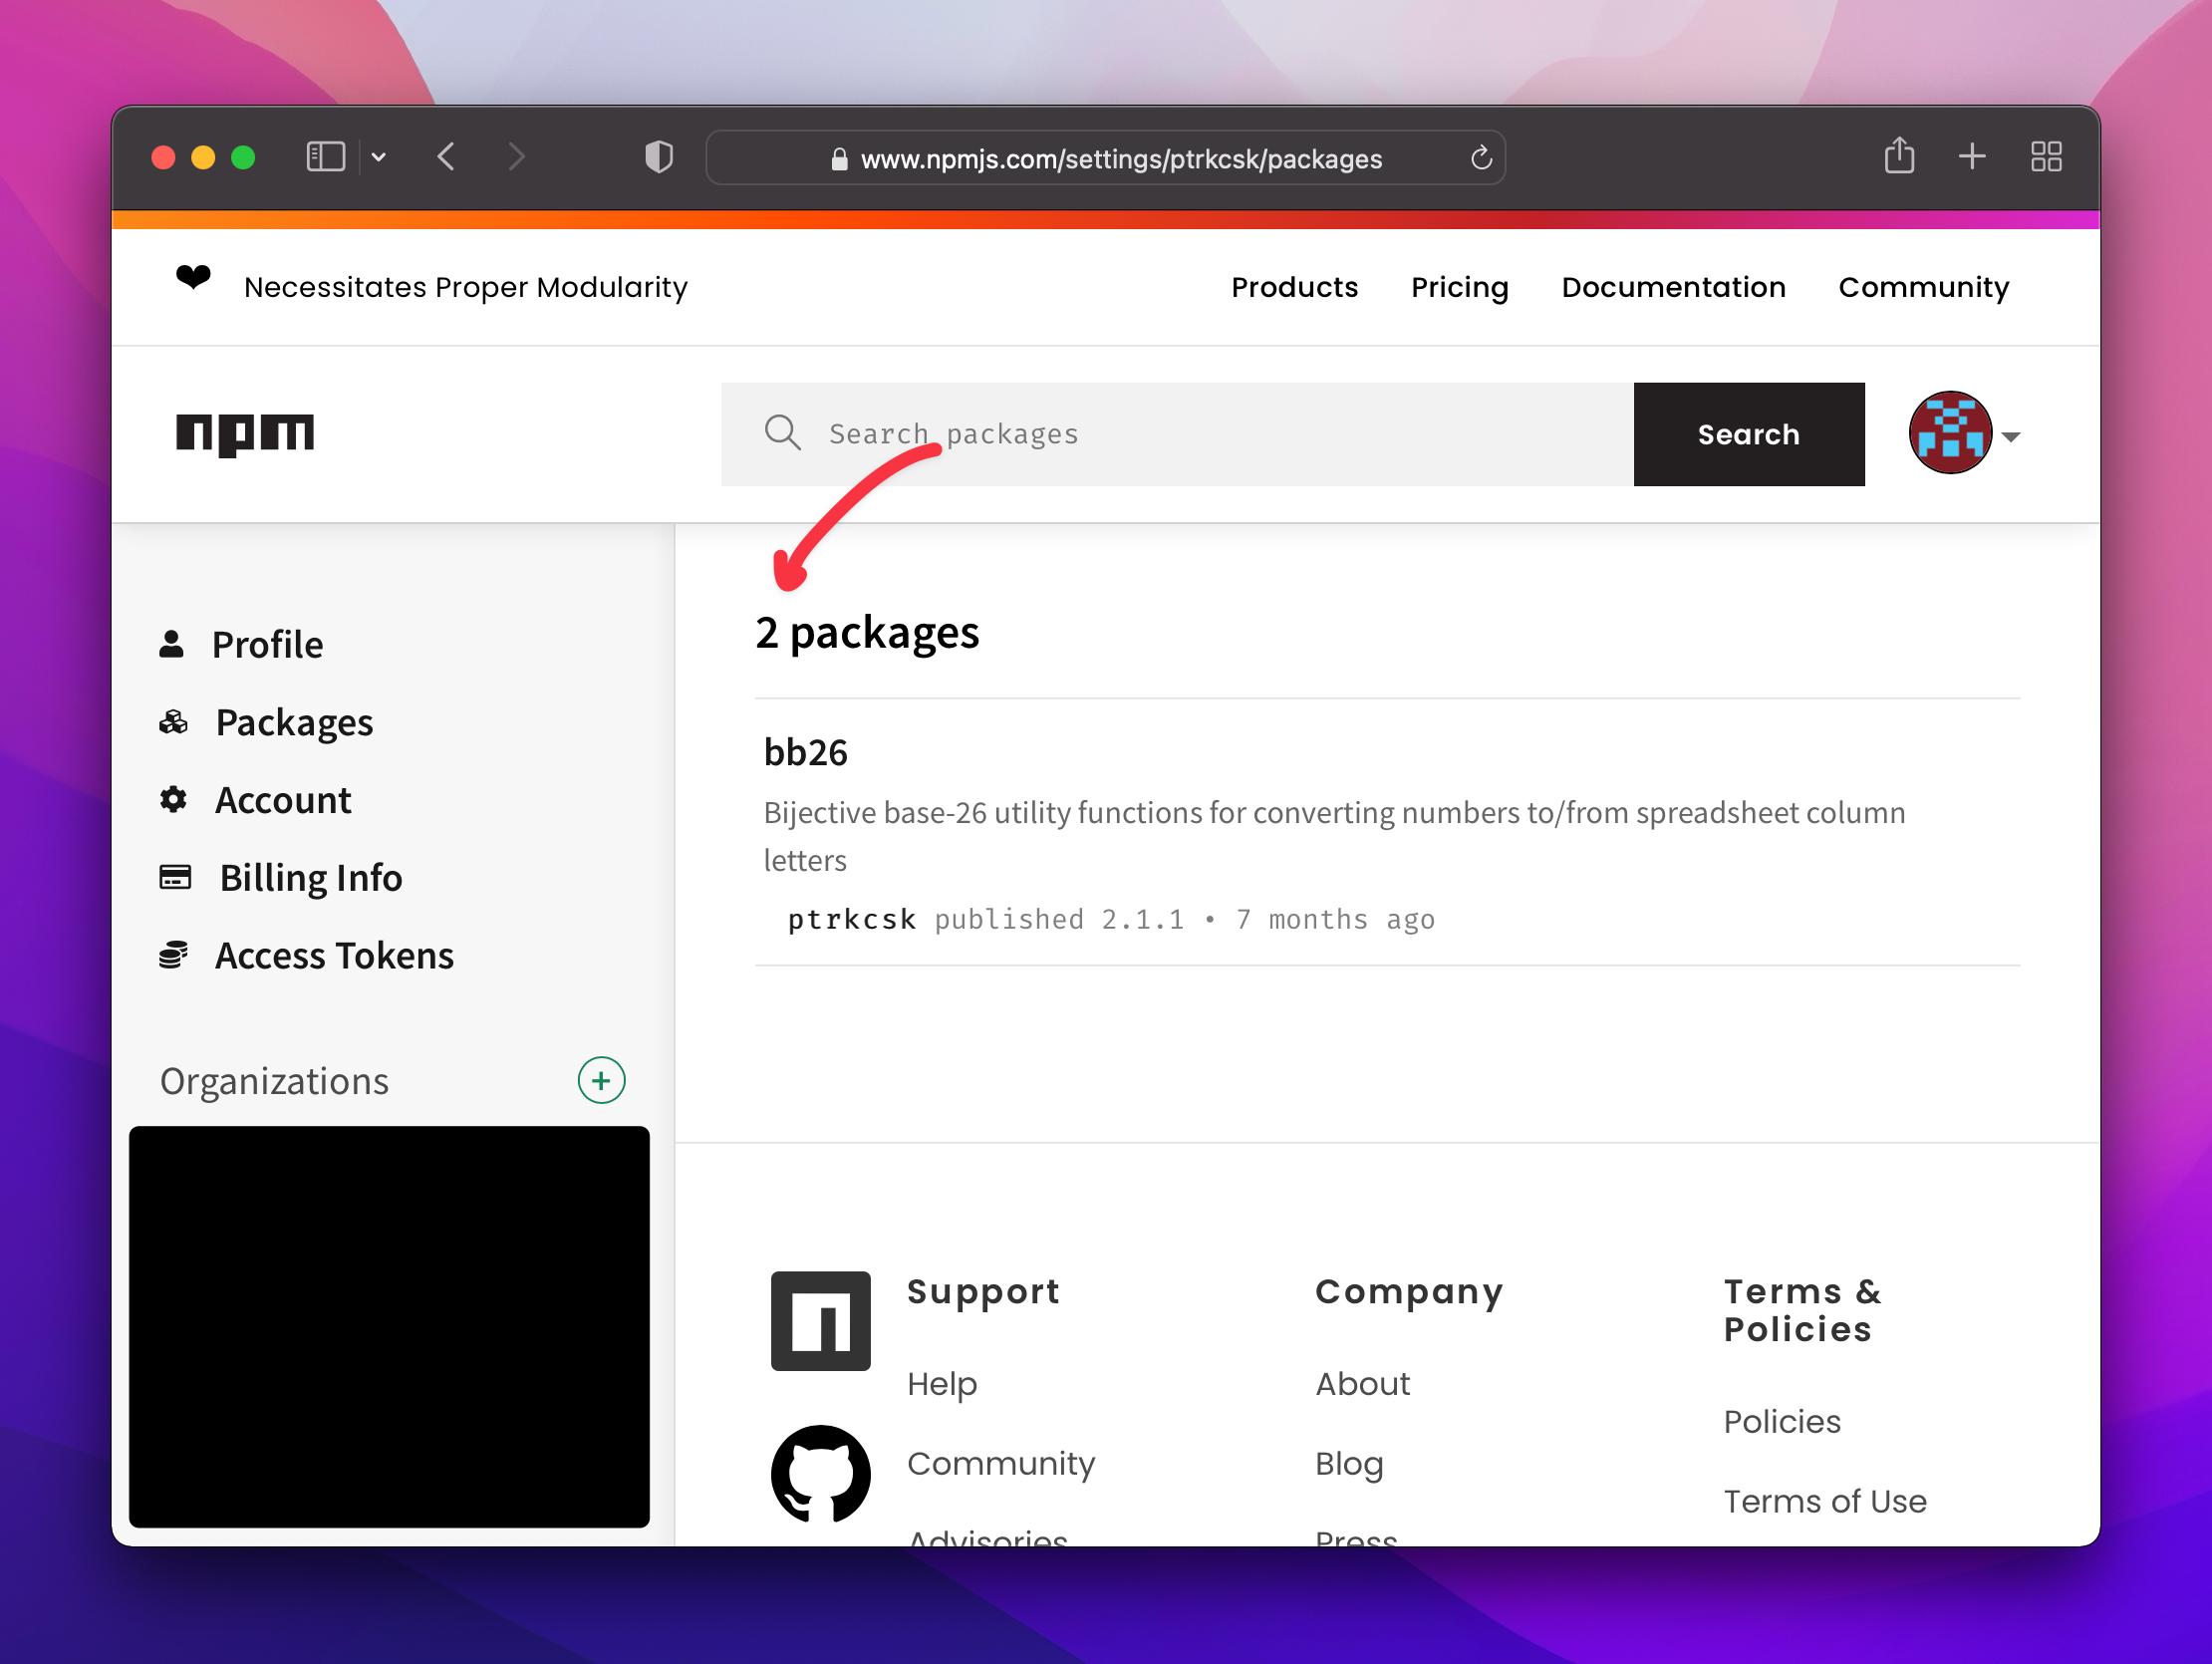
Task: Click the site security shield icon
Action: click(x=657, y=159)
